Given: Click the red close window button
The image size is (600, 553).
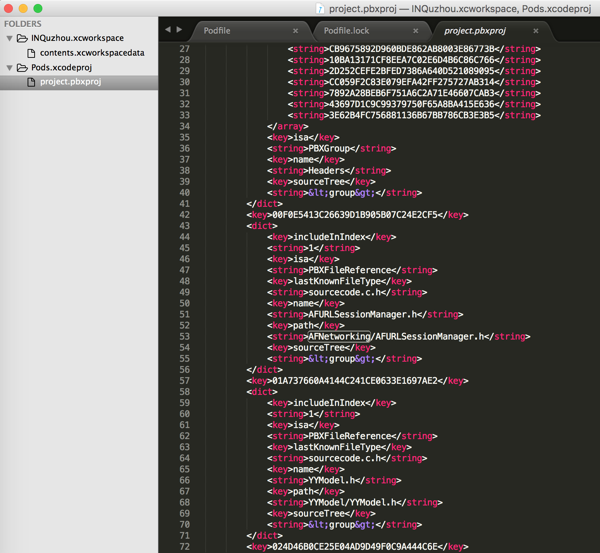Looking at the screenshot, I should pos(8,8).
